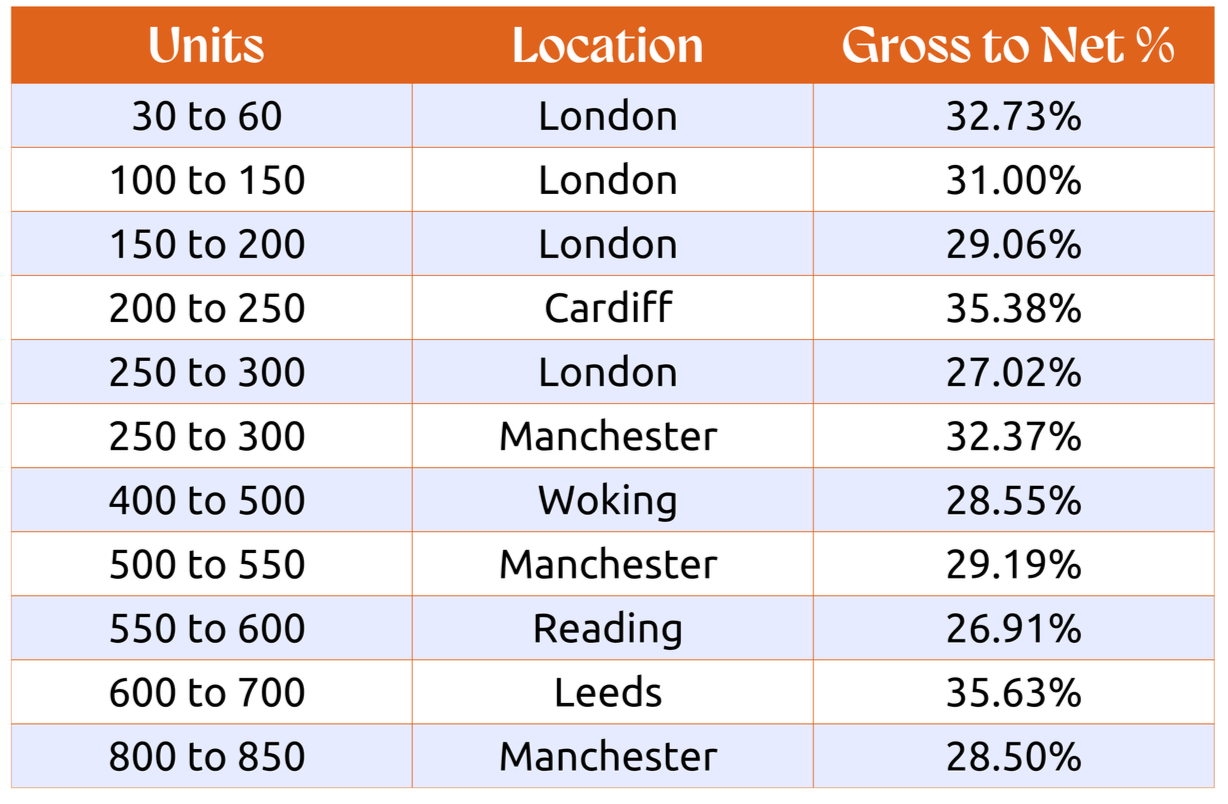
Task: Select the 150 to 200 units cell
Action: click(x=207, y=244)
